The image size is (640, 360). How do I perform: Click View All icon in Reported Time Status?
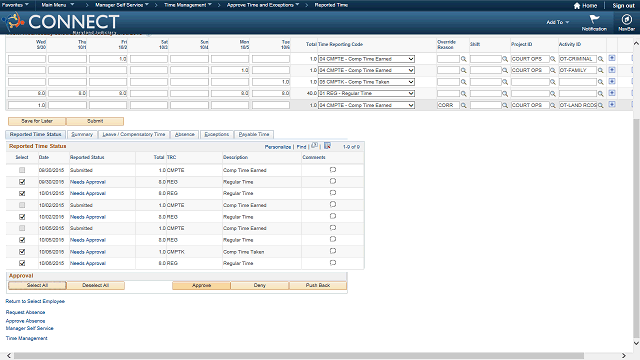pos(314,146)
